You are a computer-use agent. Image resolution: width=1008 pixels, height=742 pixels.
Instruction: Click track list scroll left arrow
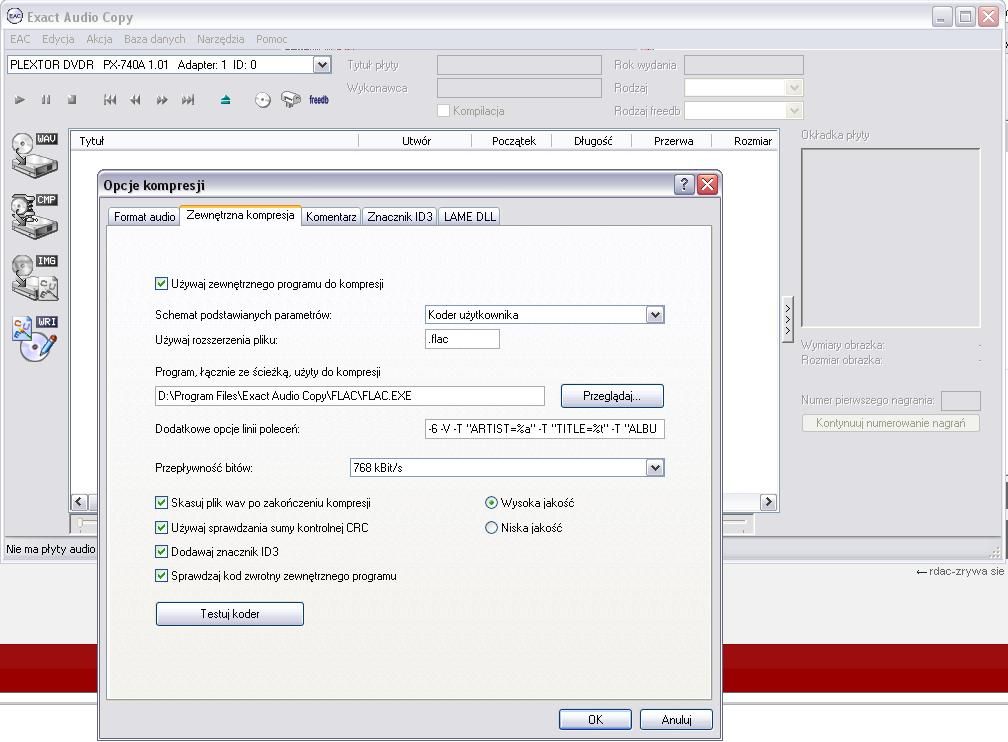pyautogui.click(x=79, y=502)
